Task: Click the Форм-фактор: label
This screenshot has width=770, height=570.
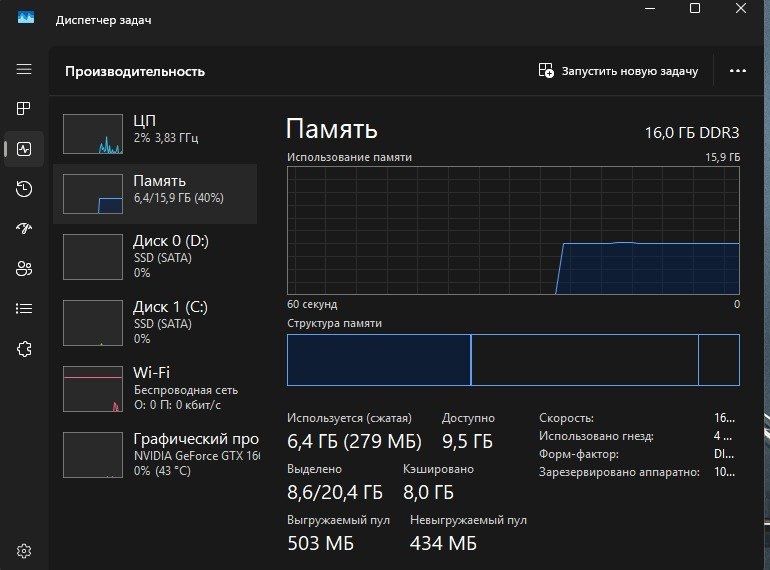Action: tap(578, 454)
